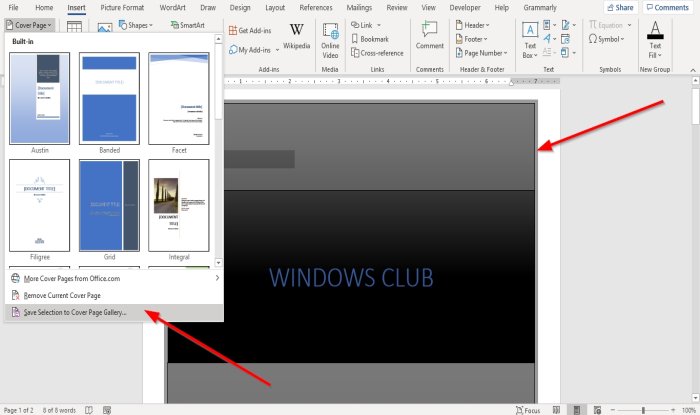Viewport: 700px width, 415px height.
Task: Toggle Print Layout view in status bar
Action: point(577,410)
